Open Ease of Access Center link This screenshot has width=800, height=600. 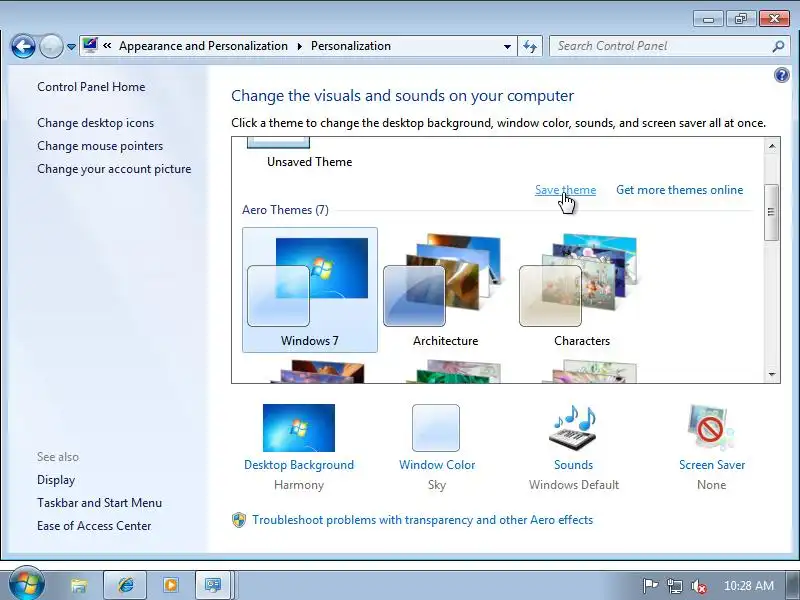94,526
